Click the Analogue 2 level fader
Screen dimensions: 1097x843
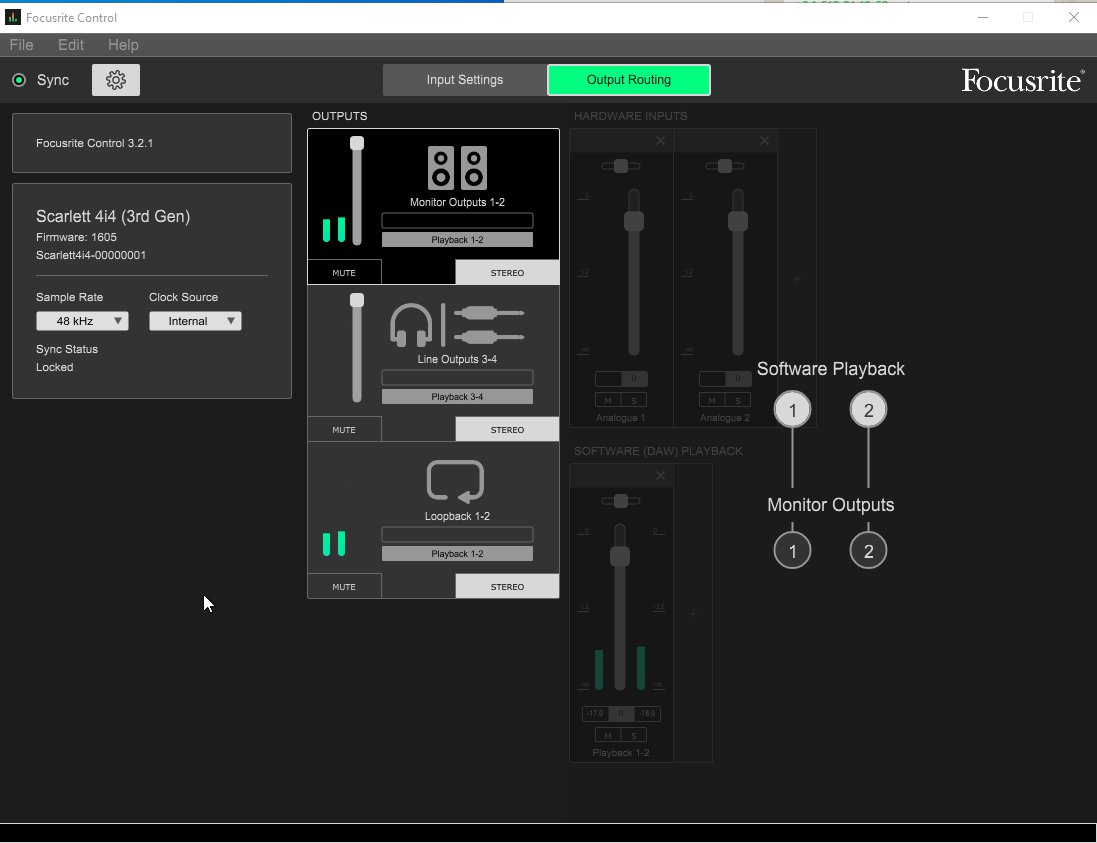737,222
